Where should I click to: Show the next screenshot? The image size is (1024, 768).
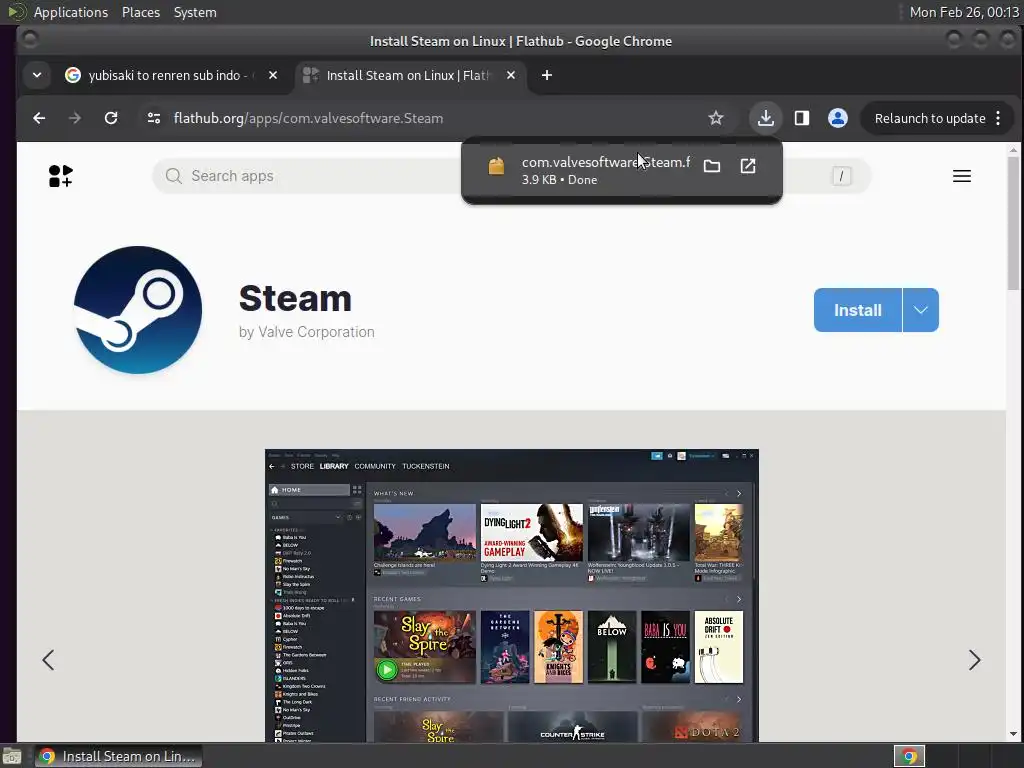(974, 660)
